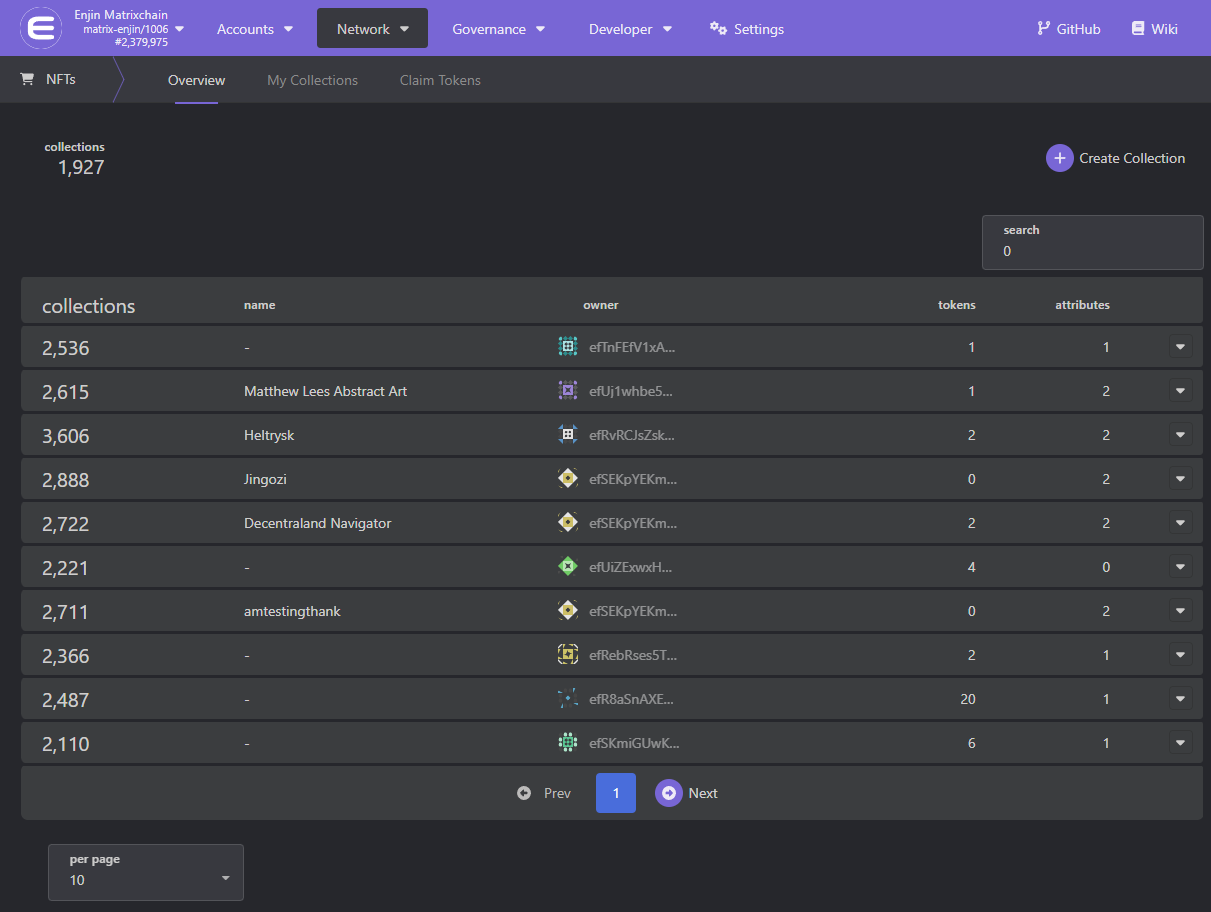Open the Enjin Matrixchain network selector

tap(103, 28)
